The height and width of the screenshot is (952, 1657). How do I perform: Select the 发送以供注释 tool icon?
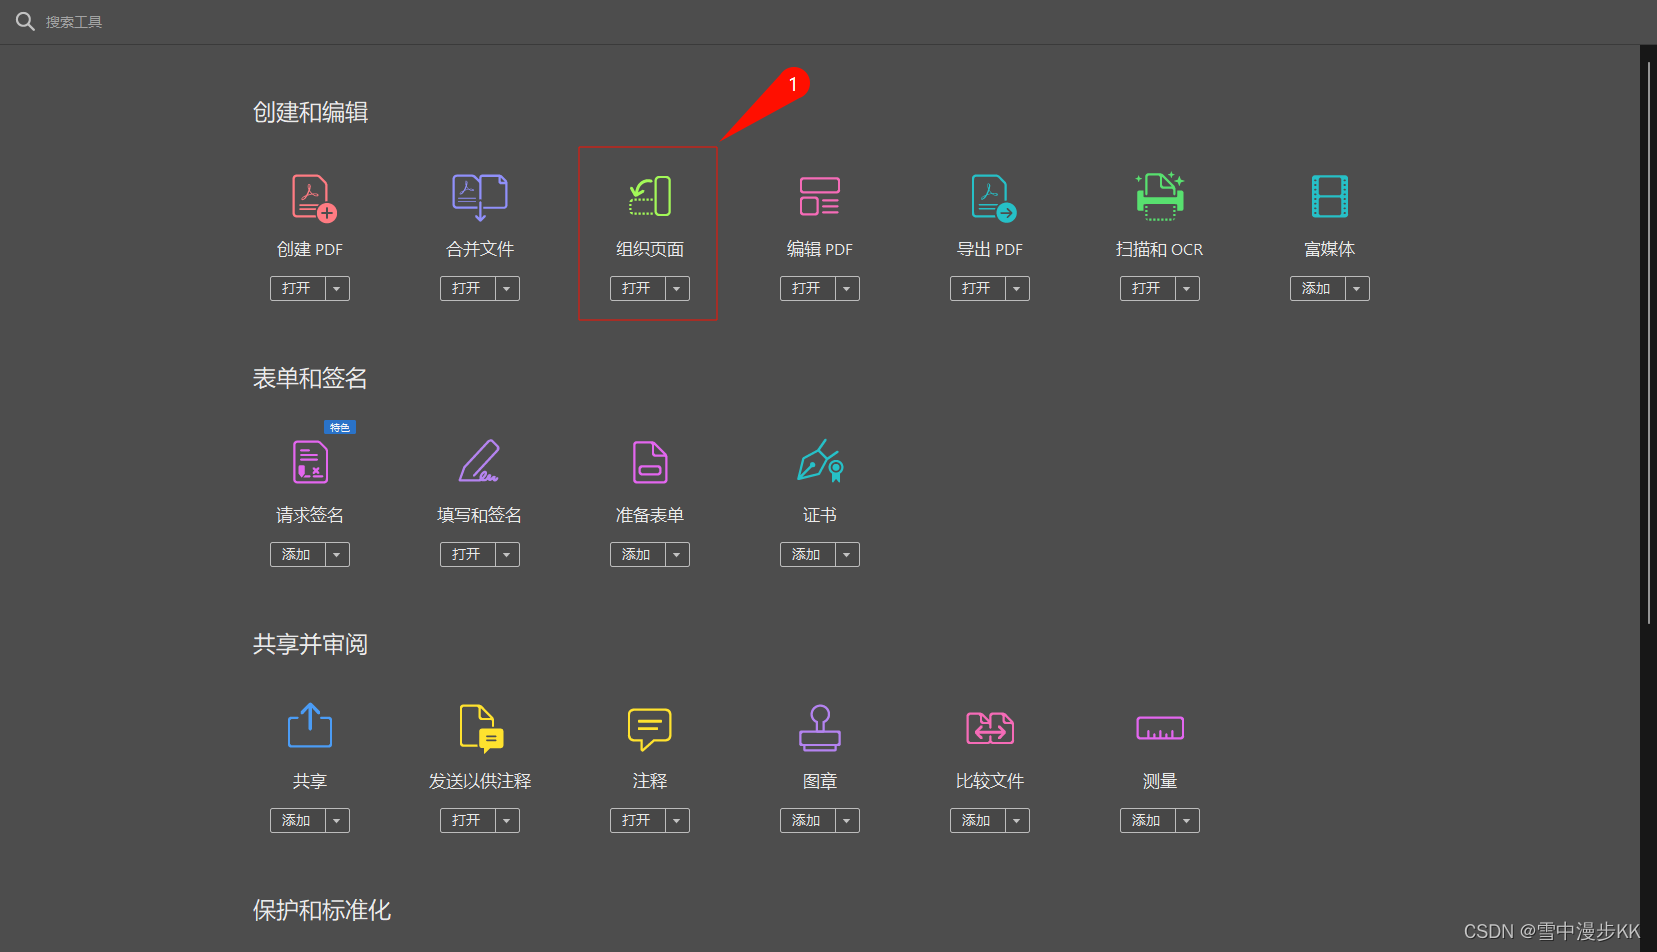(x=481, y=728)
